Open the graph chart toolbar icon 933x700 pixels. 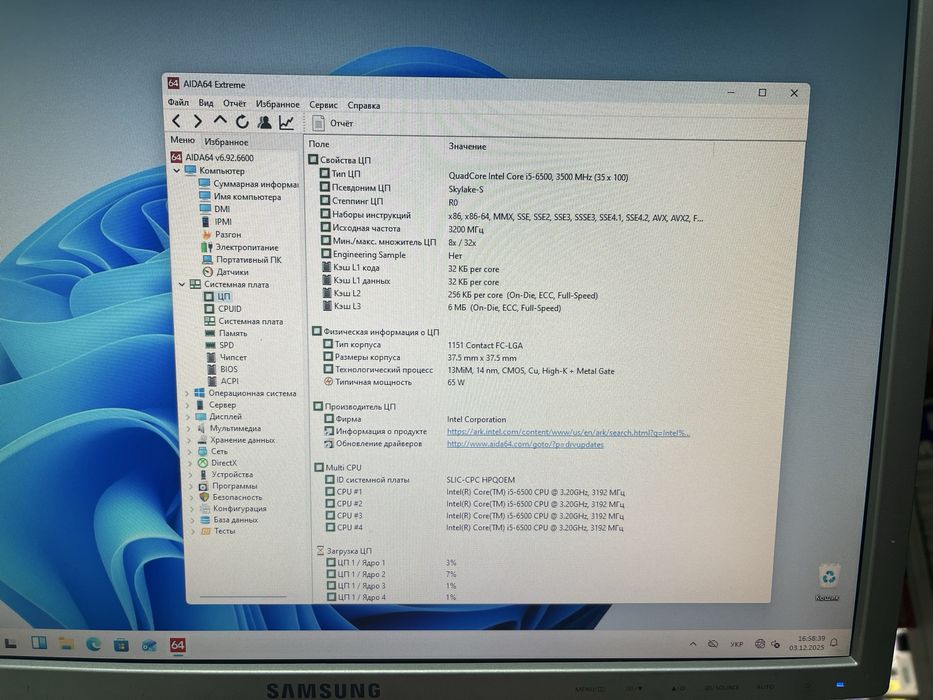pos(286,123)
